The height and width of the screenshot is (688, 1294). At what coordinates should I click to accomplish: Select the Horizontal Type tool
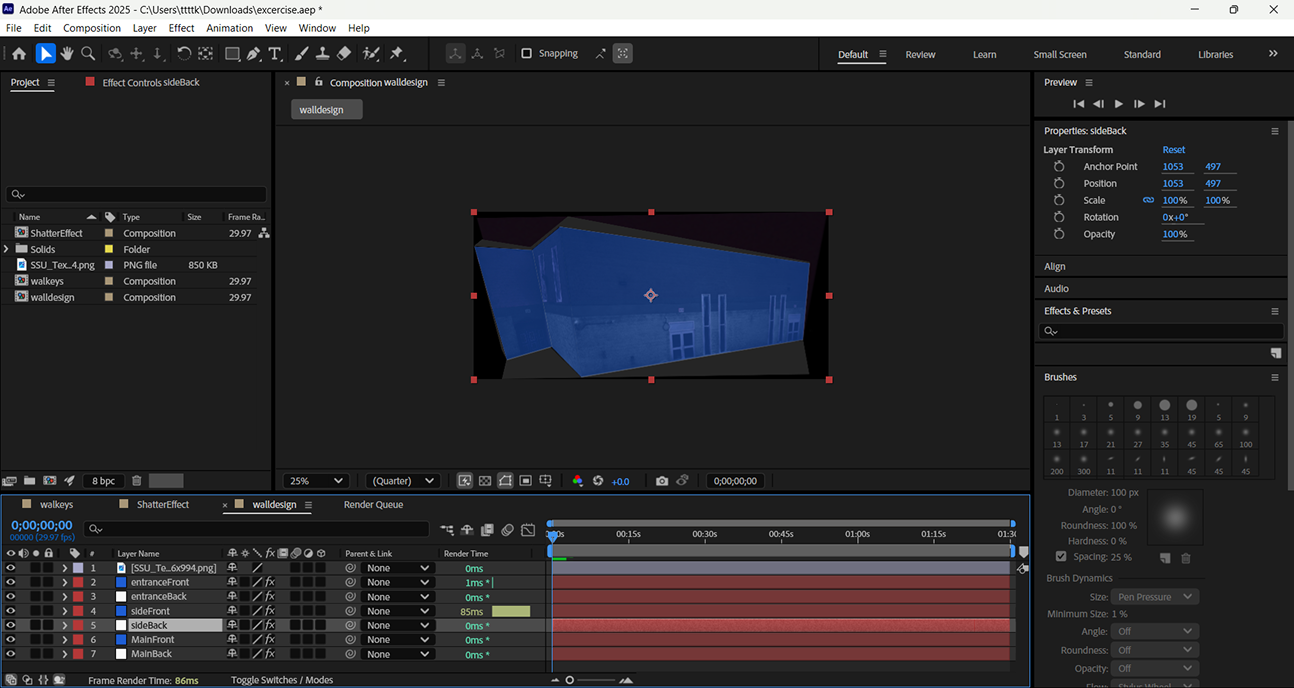tap(274, 53)
